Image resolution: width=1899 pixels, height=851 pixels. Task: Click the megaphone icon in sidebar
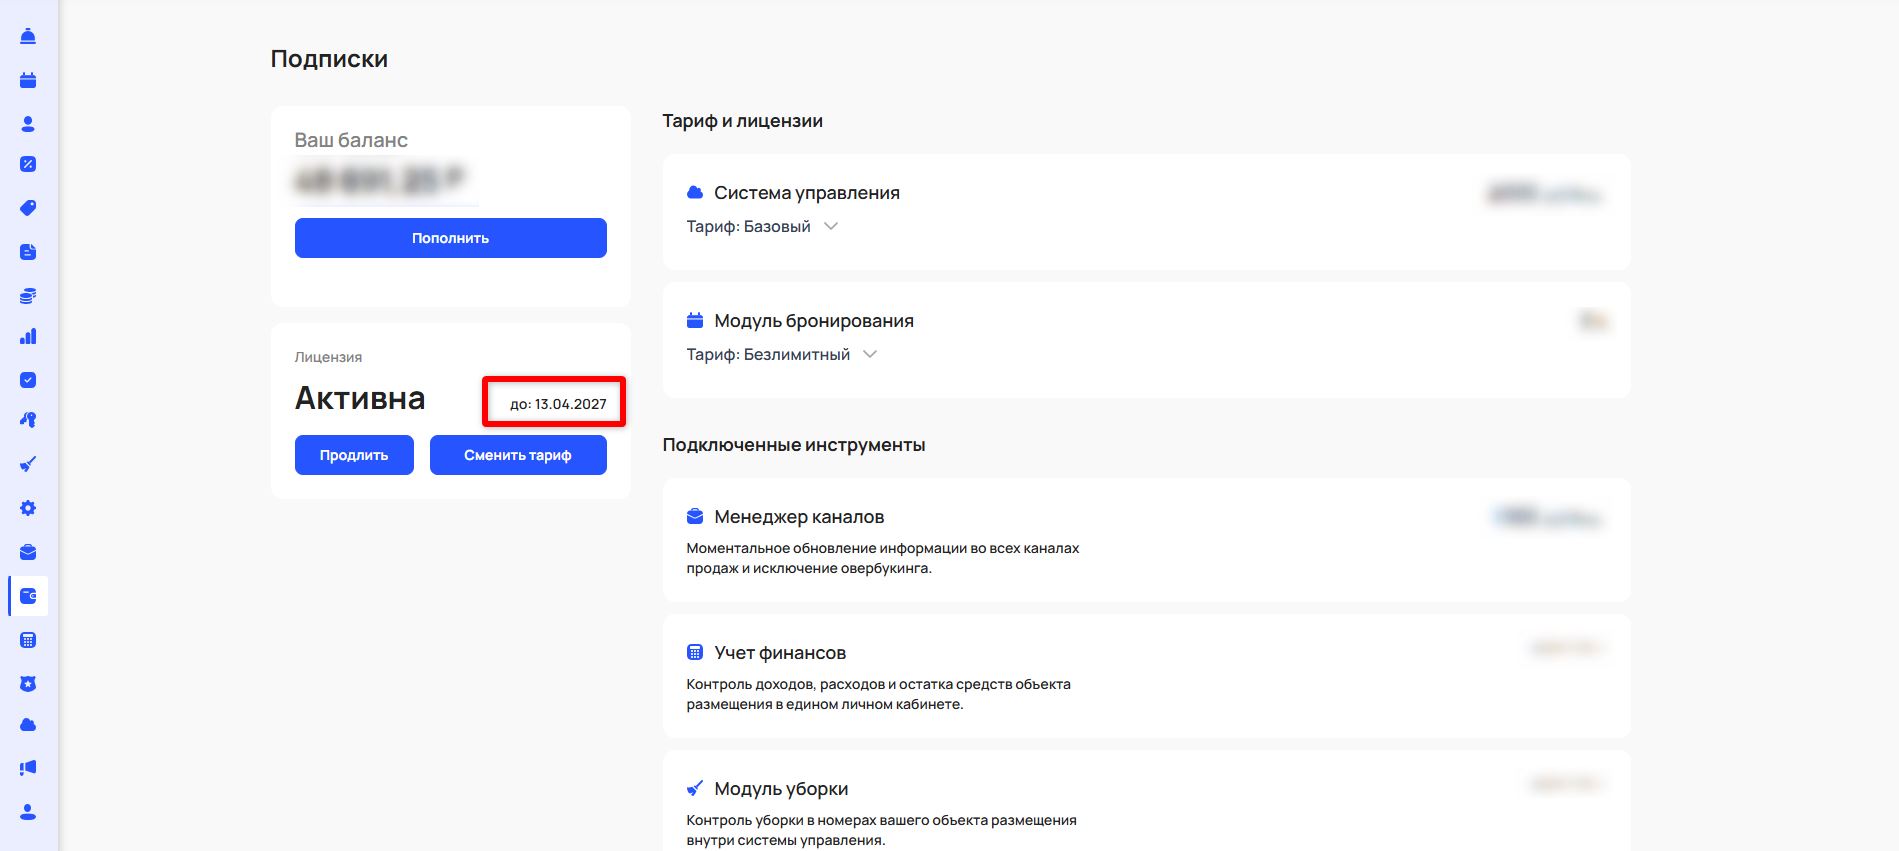pos(28,768)
